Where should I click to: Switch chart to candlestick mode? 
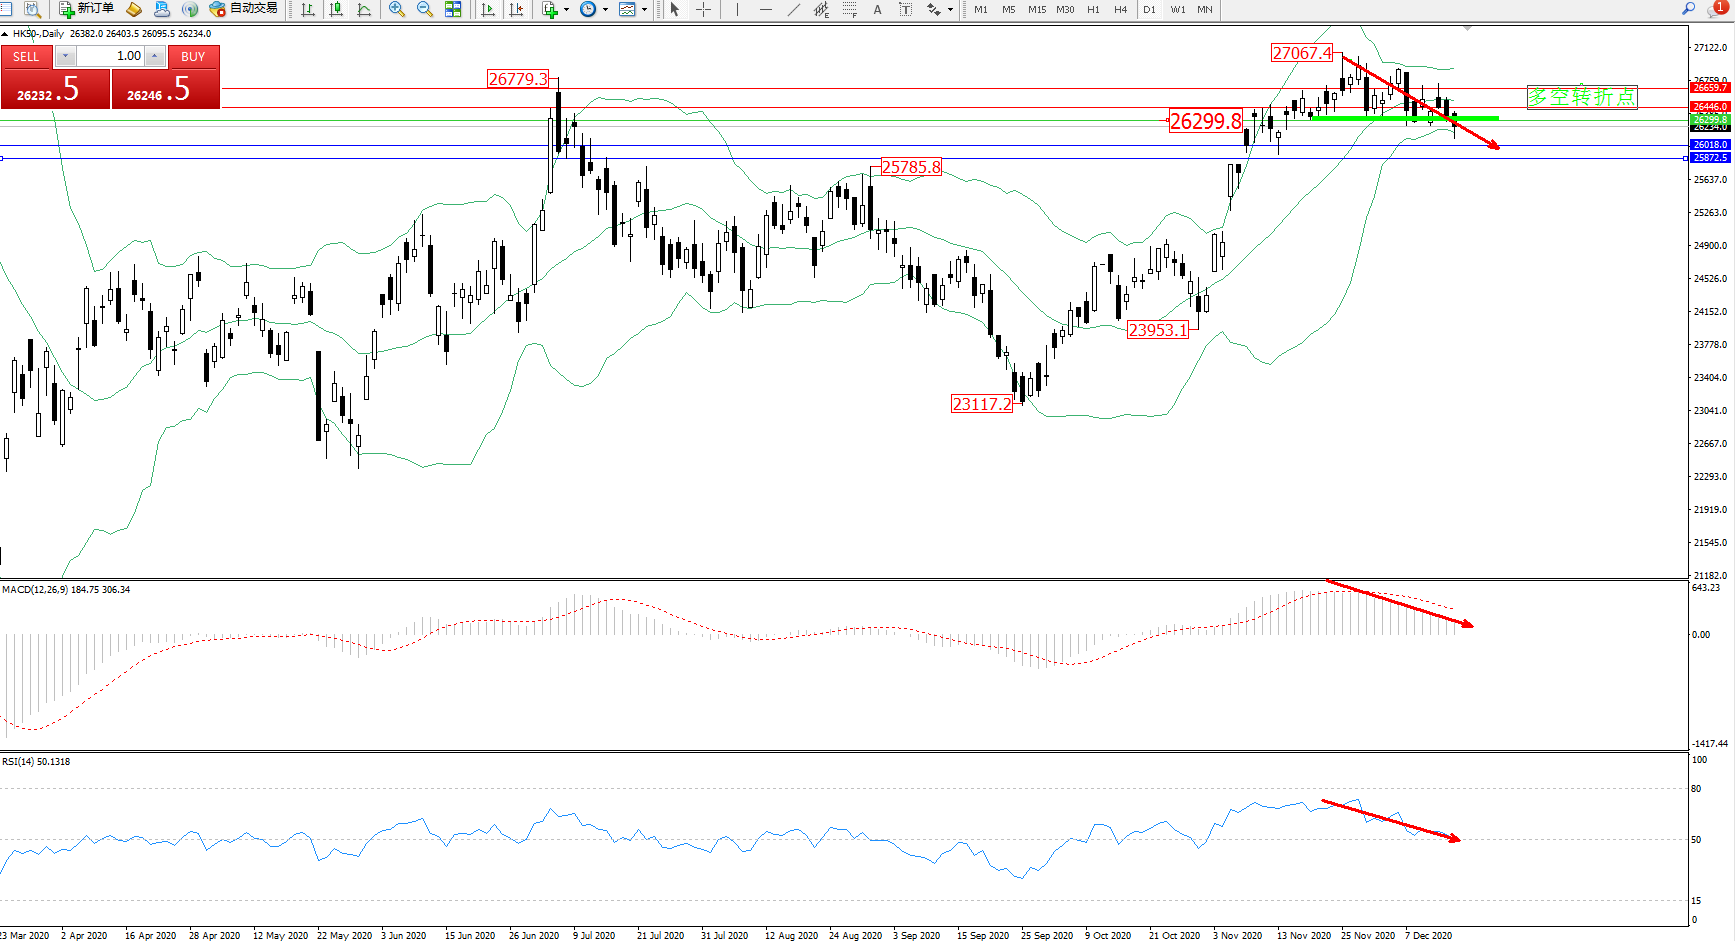click(x=336, y=9)
